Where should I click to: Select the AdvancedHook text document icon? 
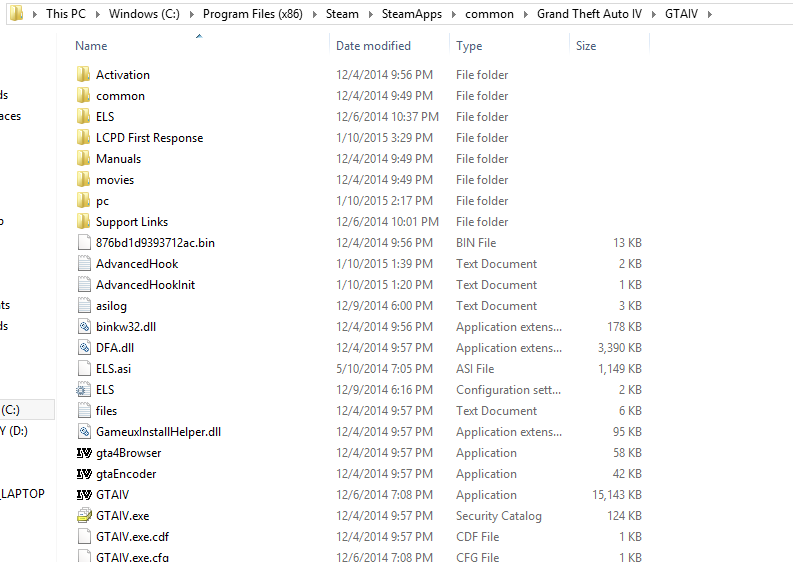click(84, 263)
